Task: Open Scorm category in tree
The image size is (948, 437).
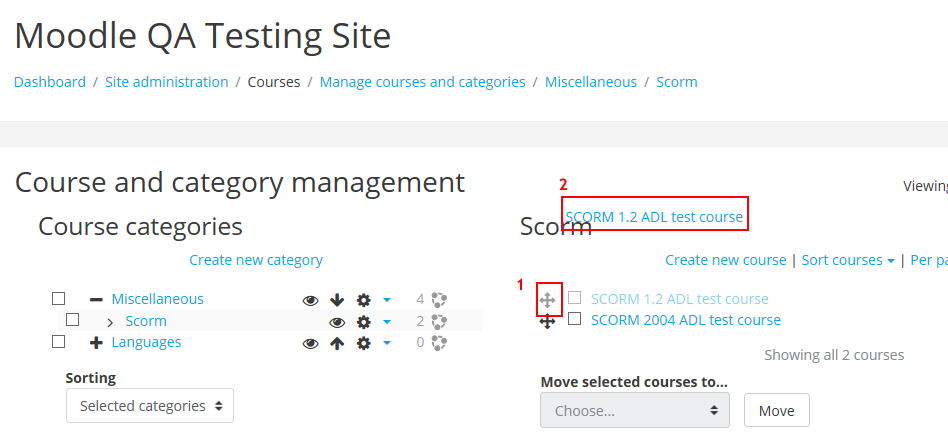Action: tap(146, 321)
